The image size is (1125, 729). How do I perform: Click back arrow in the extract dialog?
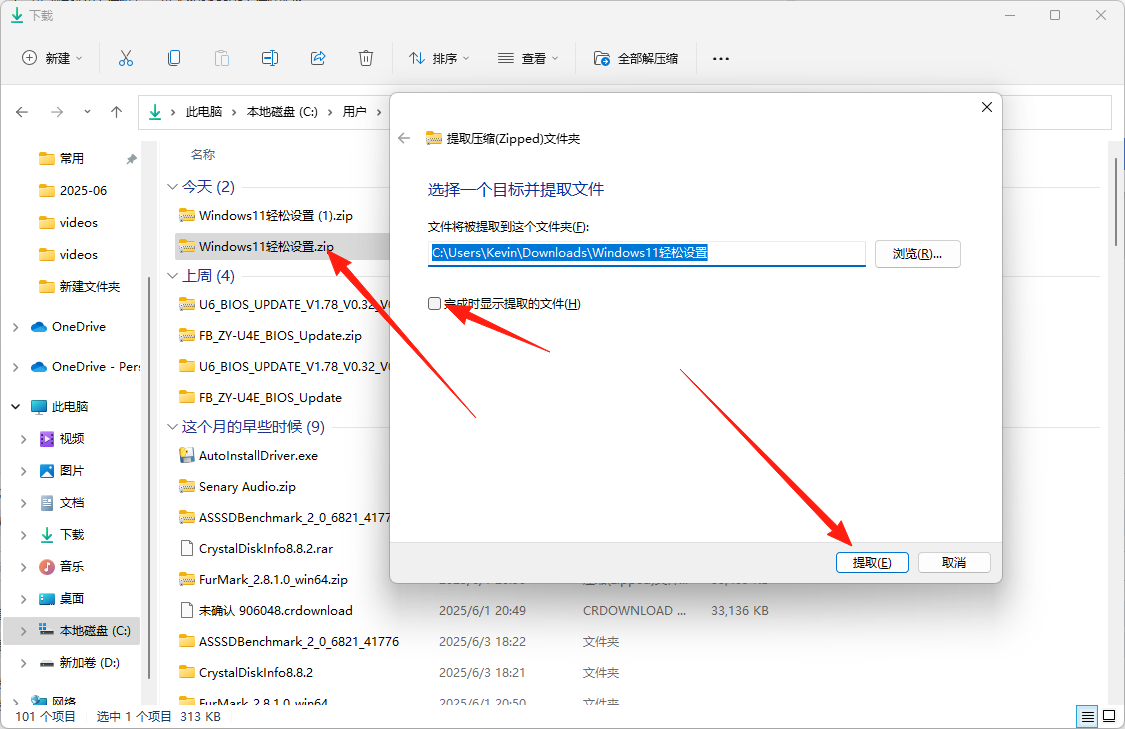click(x=404, y=139)
